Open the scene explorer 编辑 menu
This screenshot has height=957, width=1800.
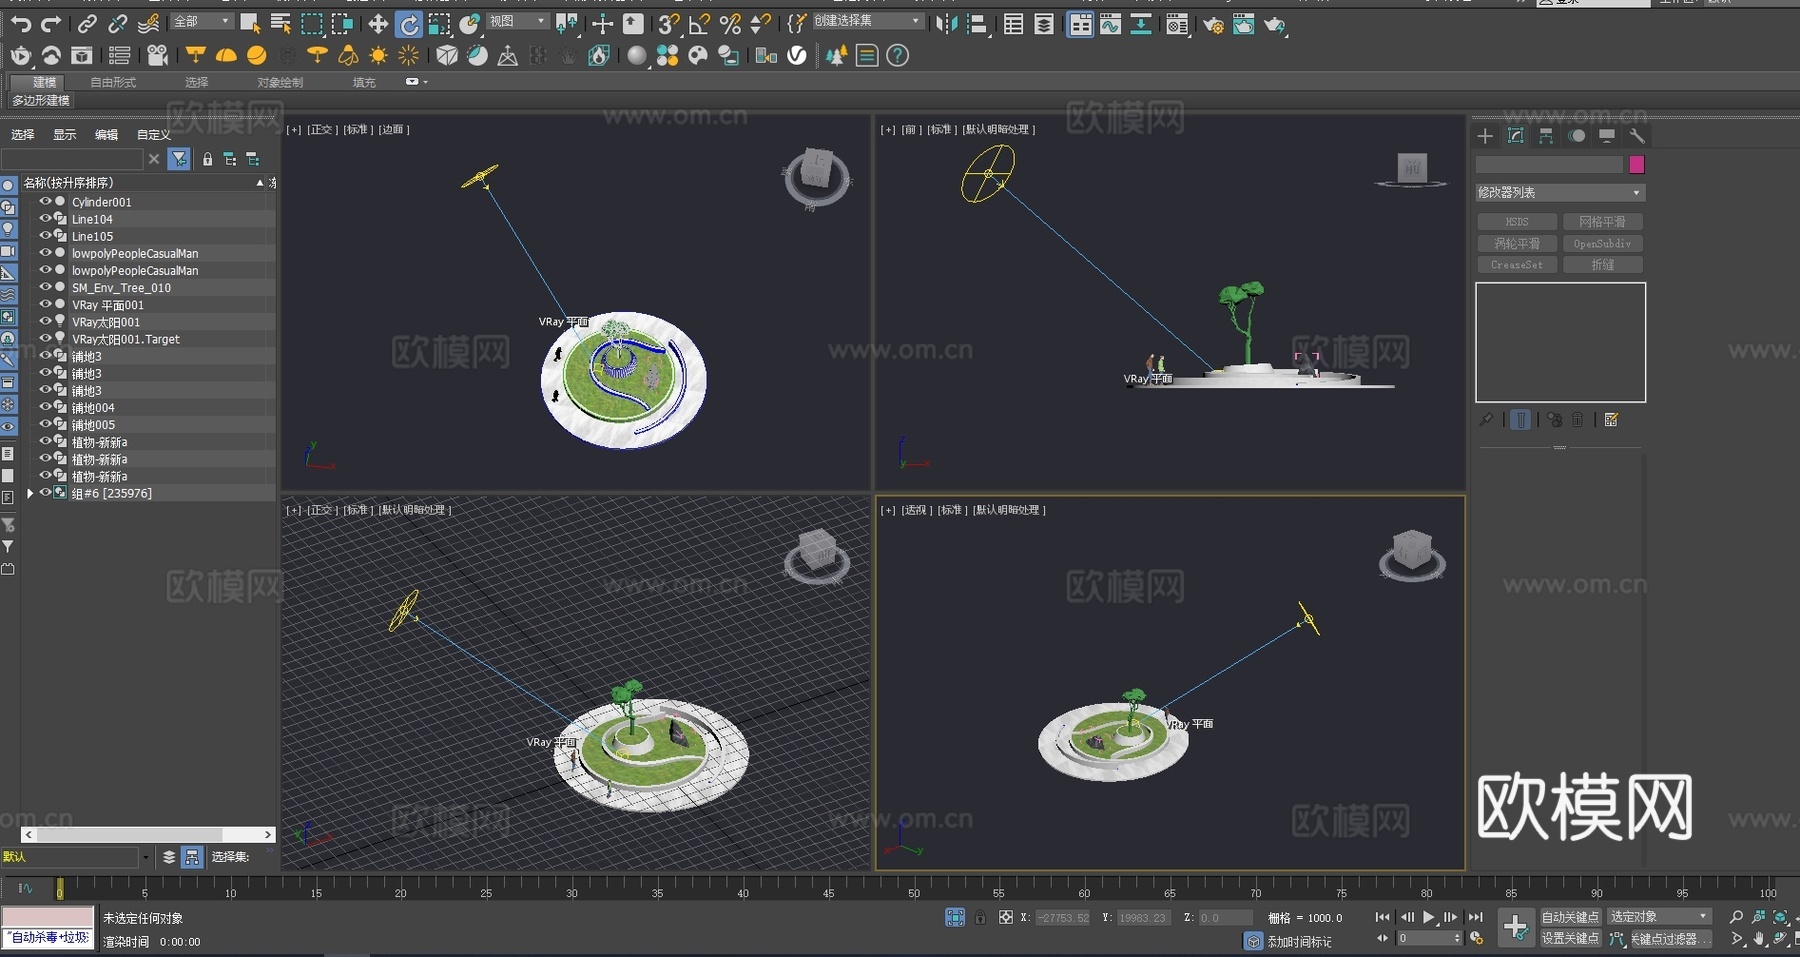pos(106,134)
